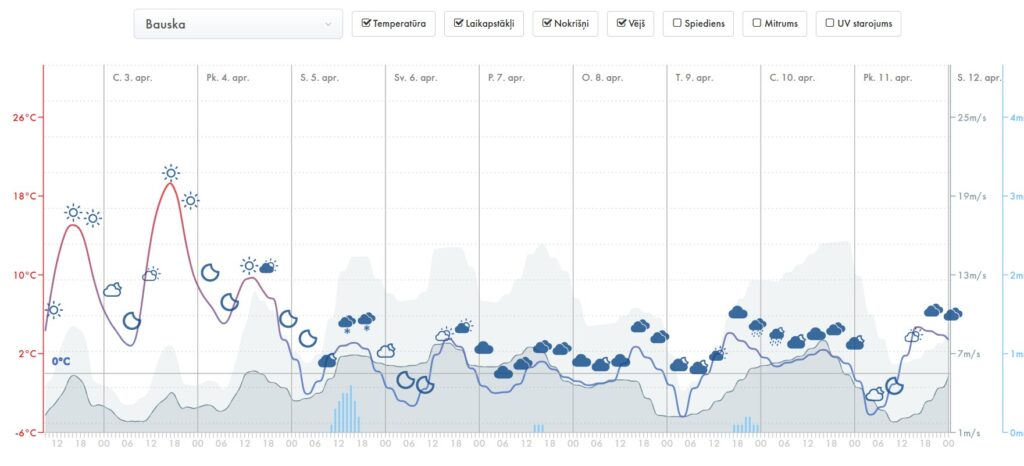Enable the Mitrums button
The width and height of the screenshot is (1024, 466).
pos(775,23)
